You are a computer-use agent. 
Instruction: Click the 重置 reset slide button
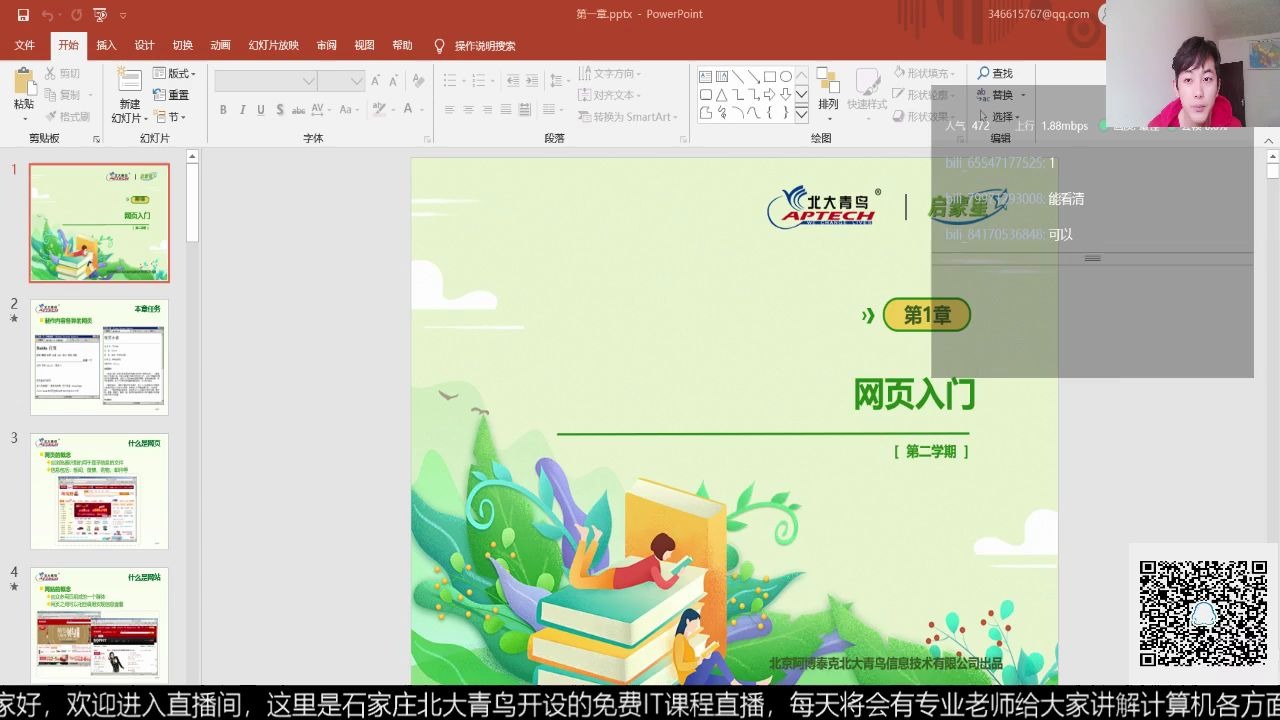tap(172, 95)
